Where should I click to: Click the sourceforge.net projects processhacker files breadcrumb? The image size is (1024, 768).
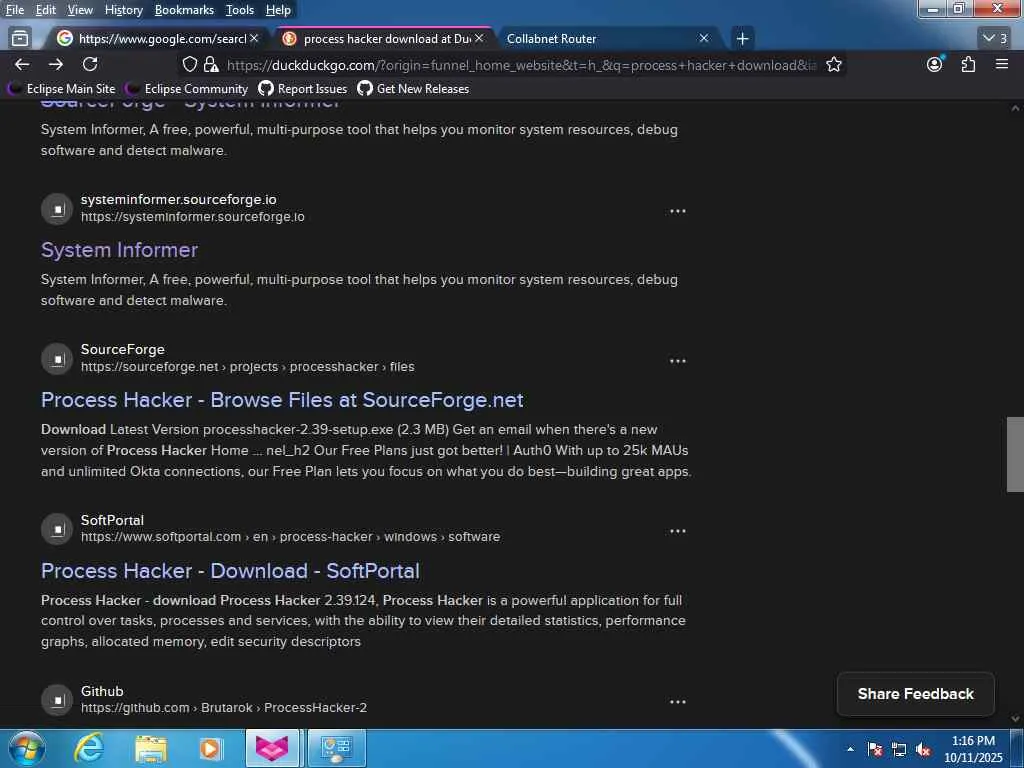[248, 367]
